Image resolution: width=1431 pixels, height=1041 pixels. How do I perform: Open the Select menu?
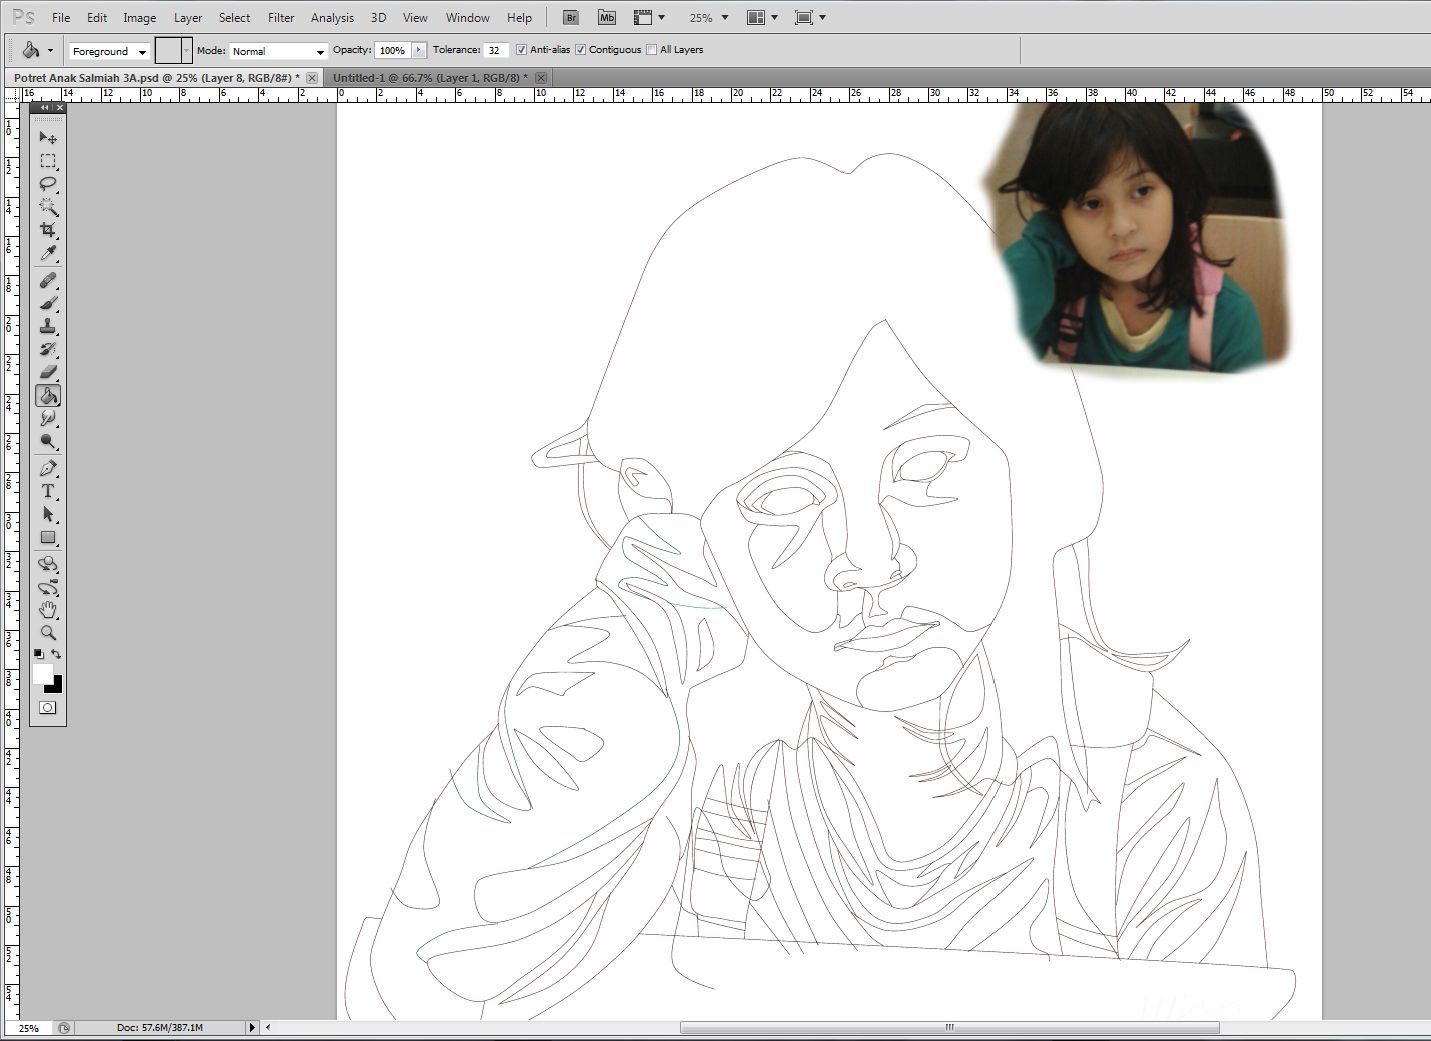click(x=235, y=17)
